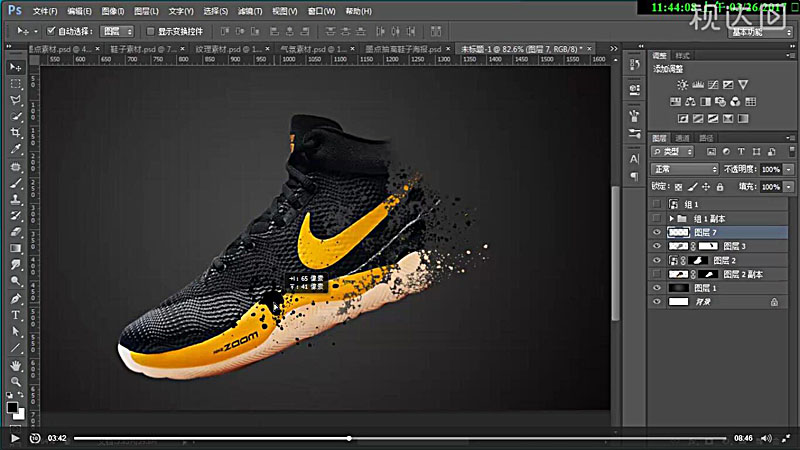Toggle the auto-select checkbox

pyautogui.click(x=51, y=31)
